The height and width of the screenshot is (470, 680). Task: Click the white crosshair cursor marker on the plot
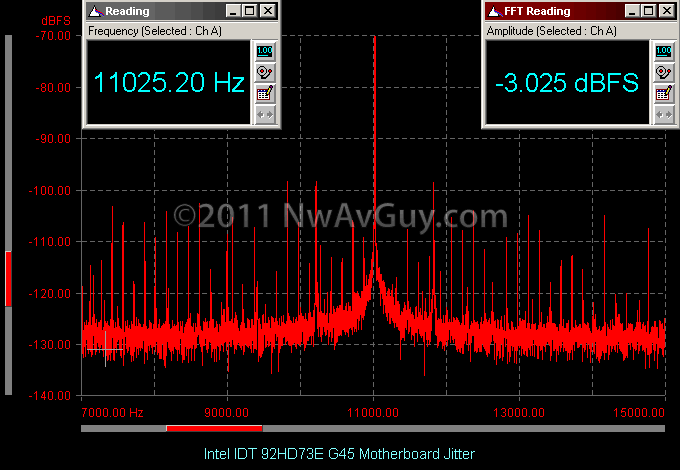[x=105, y=349]
